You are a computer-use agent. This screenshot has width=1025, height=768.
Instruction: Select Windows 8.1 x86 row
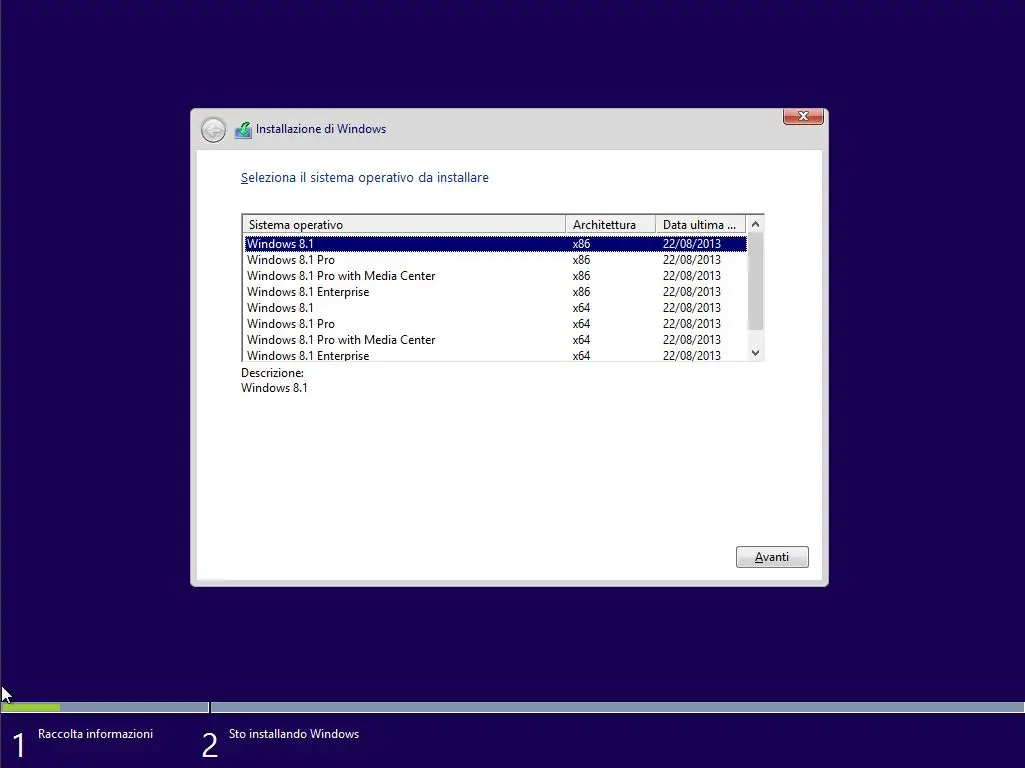point(496,244)
